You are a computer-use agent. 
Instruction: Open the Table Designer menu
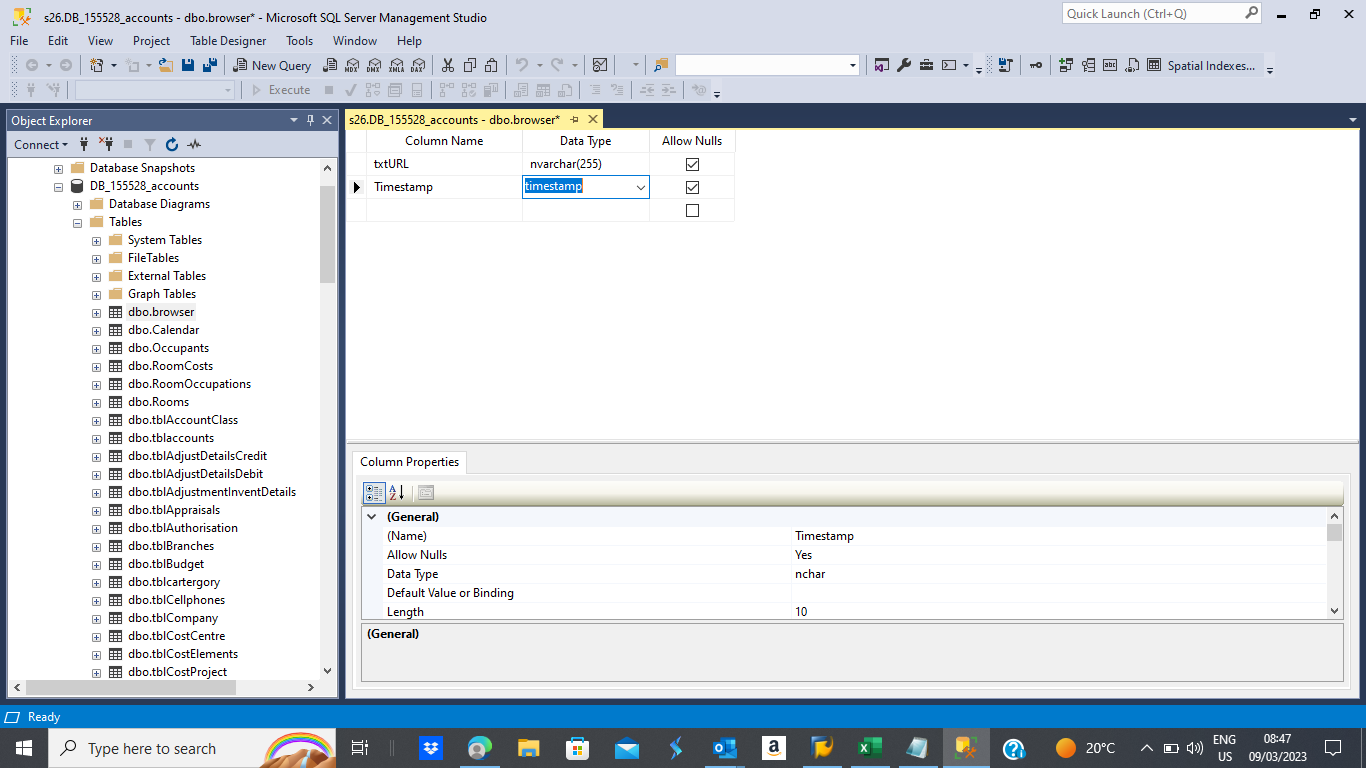click(228, 41)
